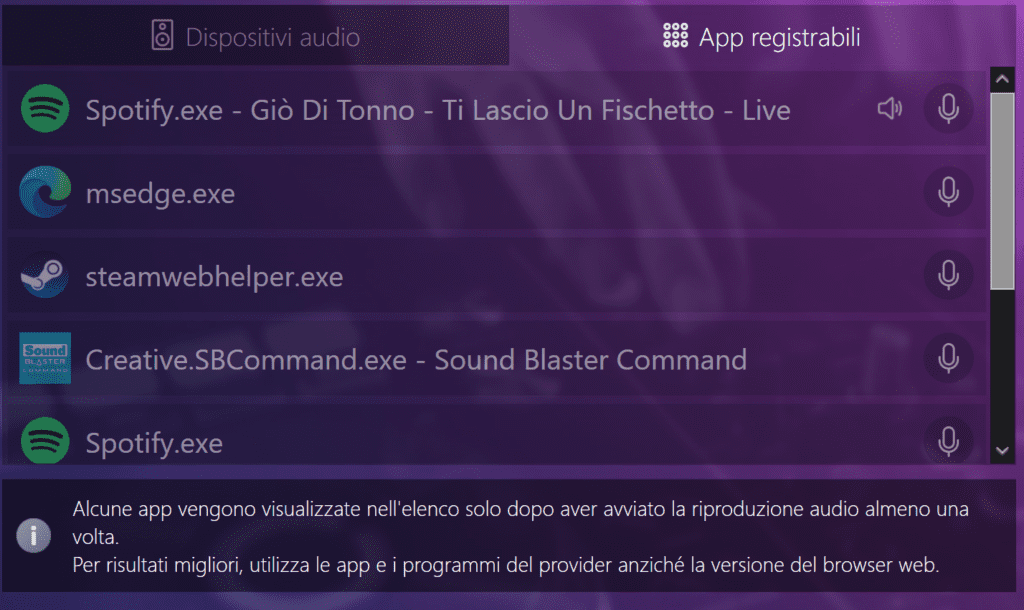
Task: Enable microphone for bottom Spotify.exe entry
Action: 948,441
